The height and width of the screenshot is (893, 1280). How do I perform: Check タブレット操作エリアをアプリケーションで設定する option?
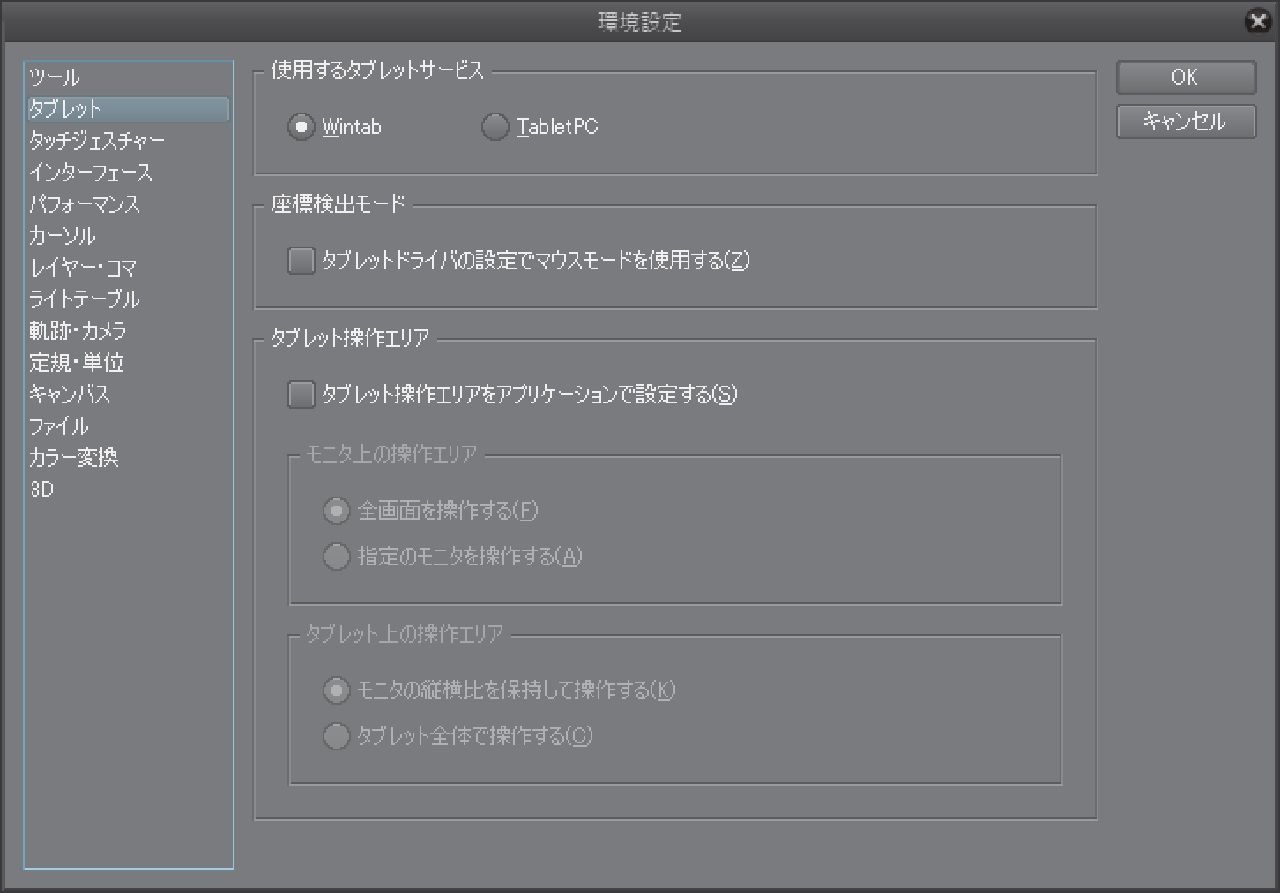point(300,395)
